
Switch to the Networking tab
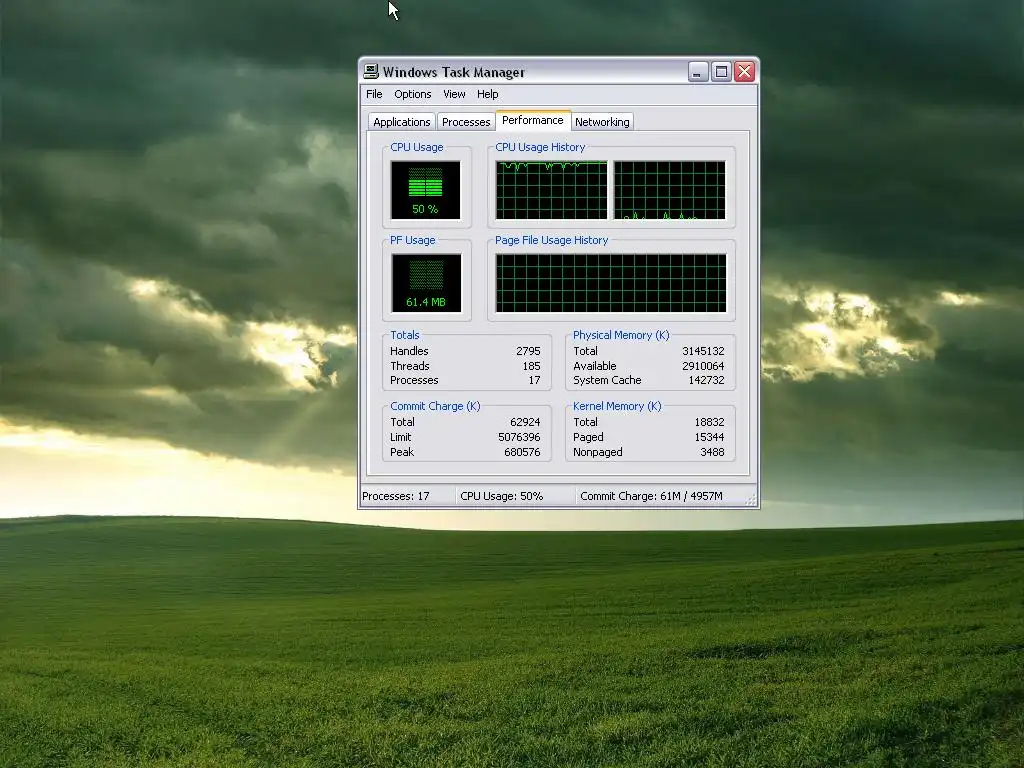(x=602, y=122)
